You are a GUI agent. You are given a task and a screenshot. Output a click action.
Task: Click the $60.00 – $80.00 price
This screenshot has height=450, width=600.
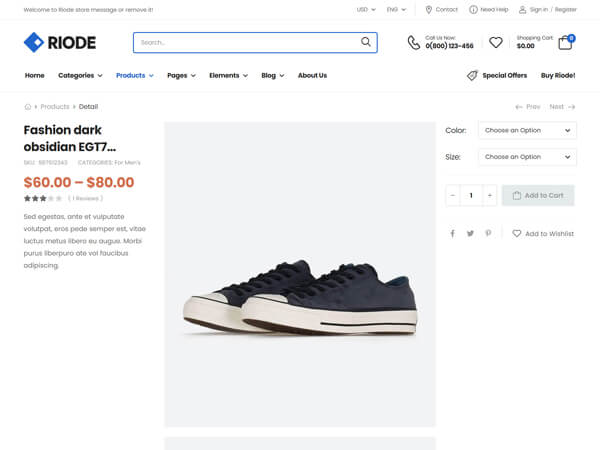[79, 182]
